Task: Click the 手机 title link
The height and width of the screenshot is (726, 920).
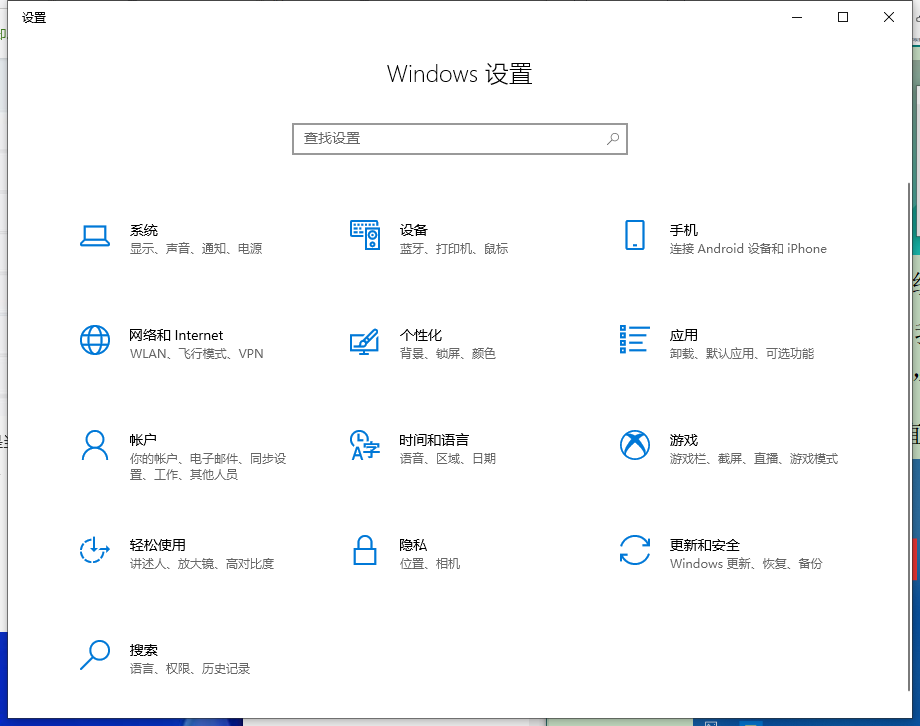Action: (684, 230)
